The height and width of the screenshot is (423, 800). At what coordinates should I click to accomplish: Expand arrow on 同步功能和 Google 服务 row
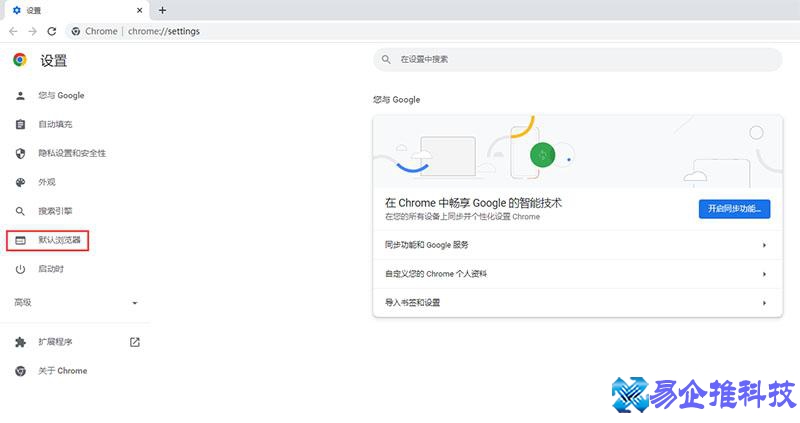(764, 245)
